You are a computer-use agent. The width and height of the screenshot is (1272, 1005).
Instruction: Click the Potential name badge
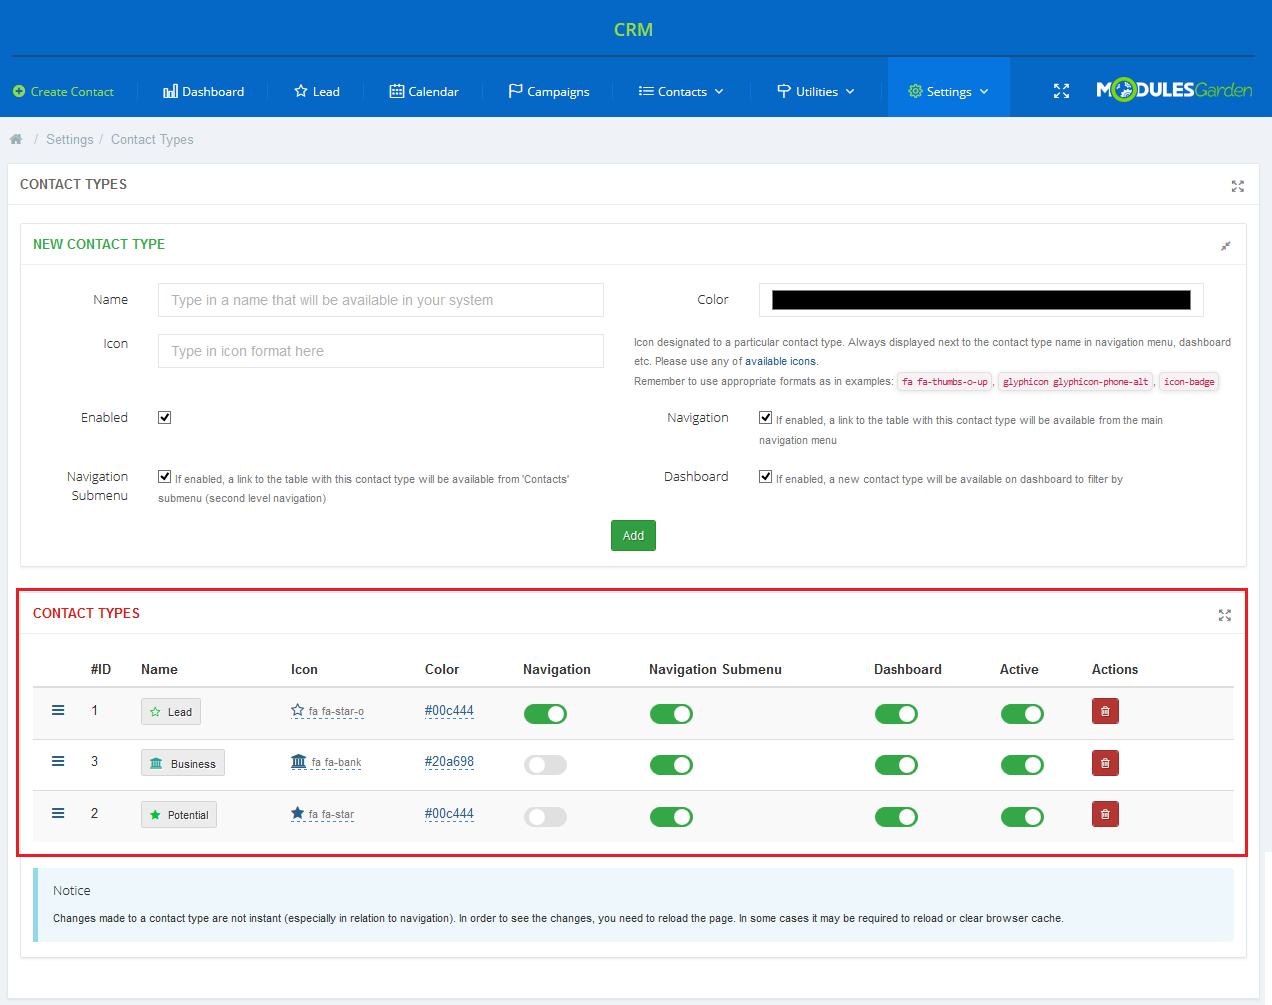[179, 814]
